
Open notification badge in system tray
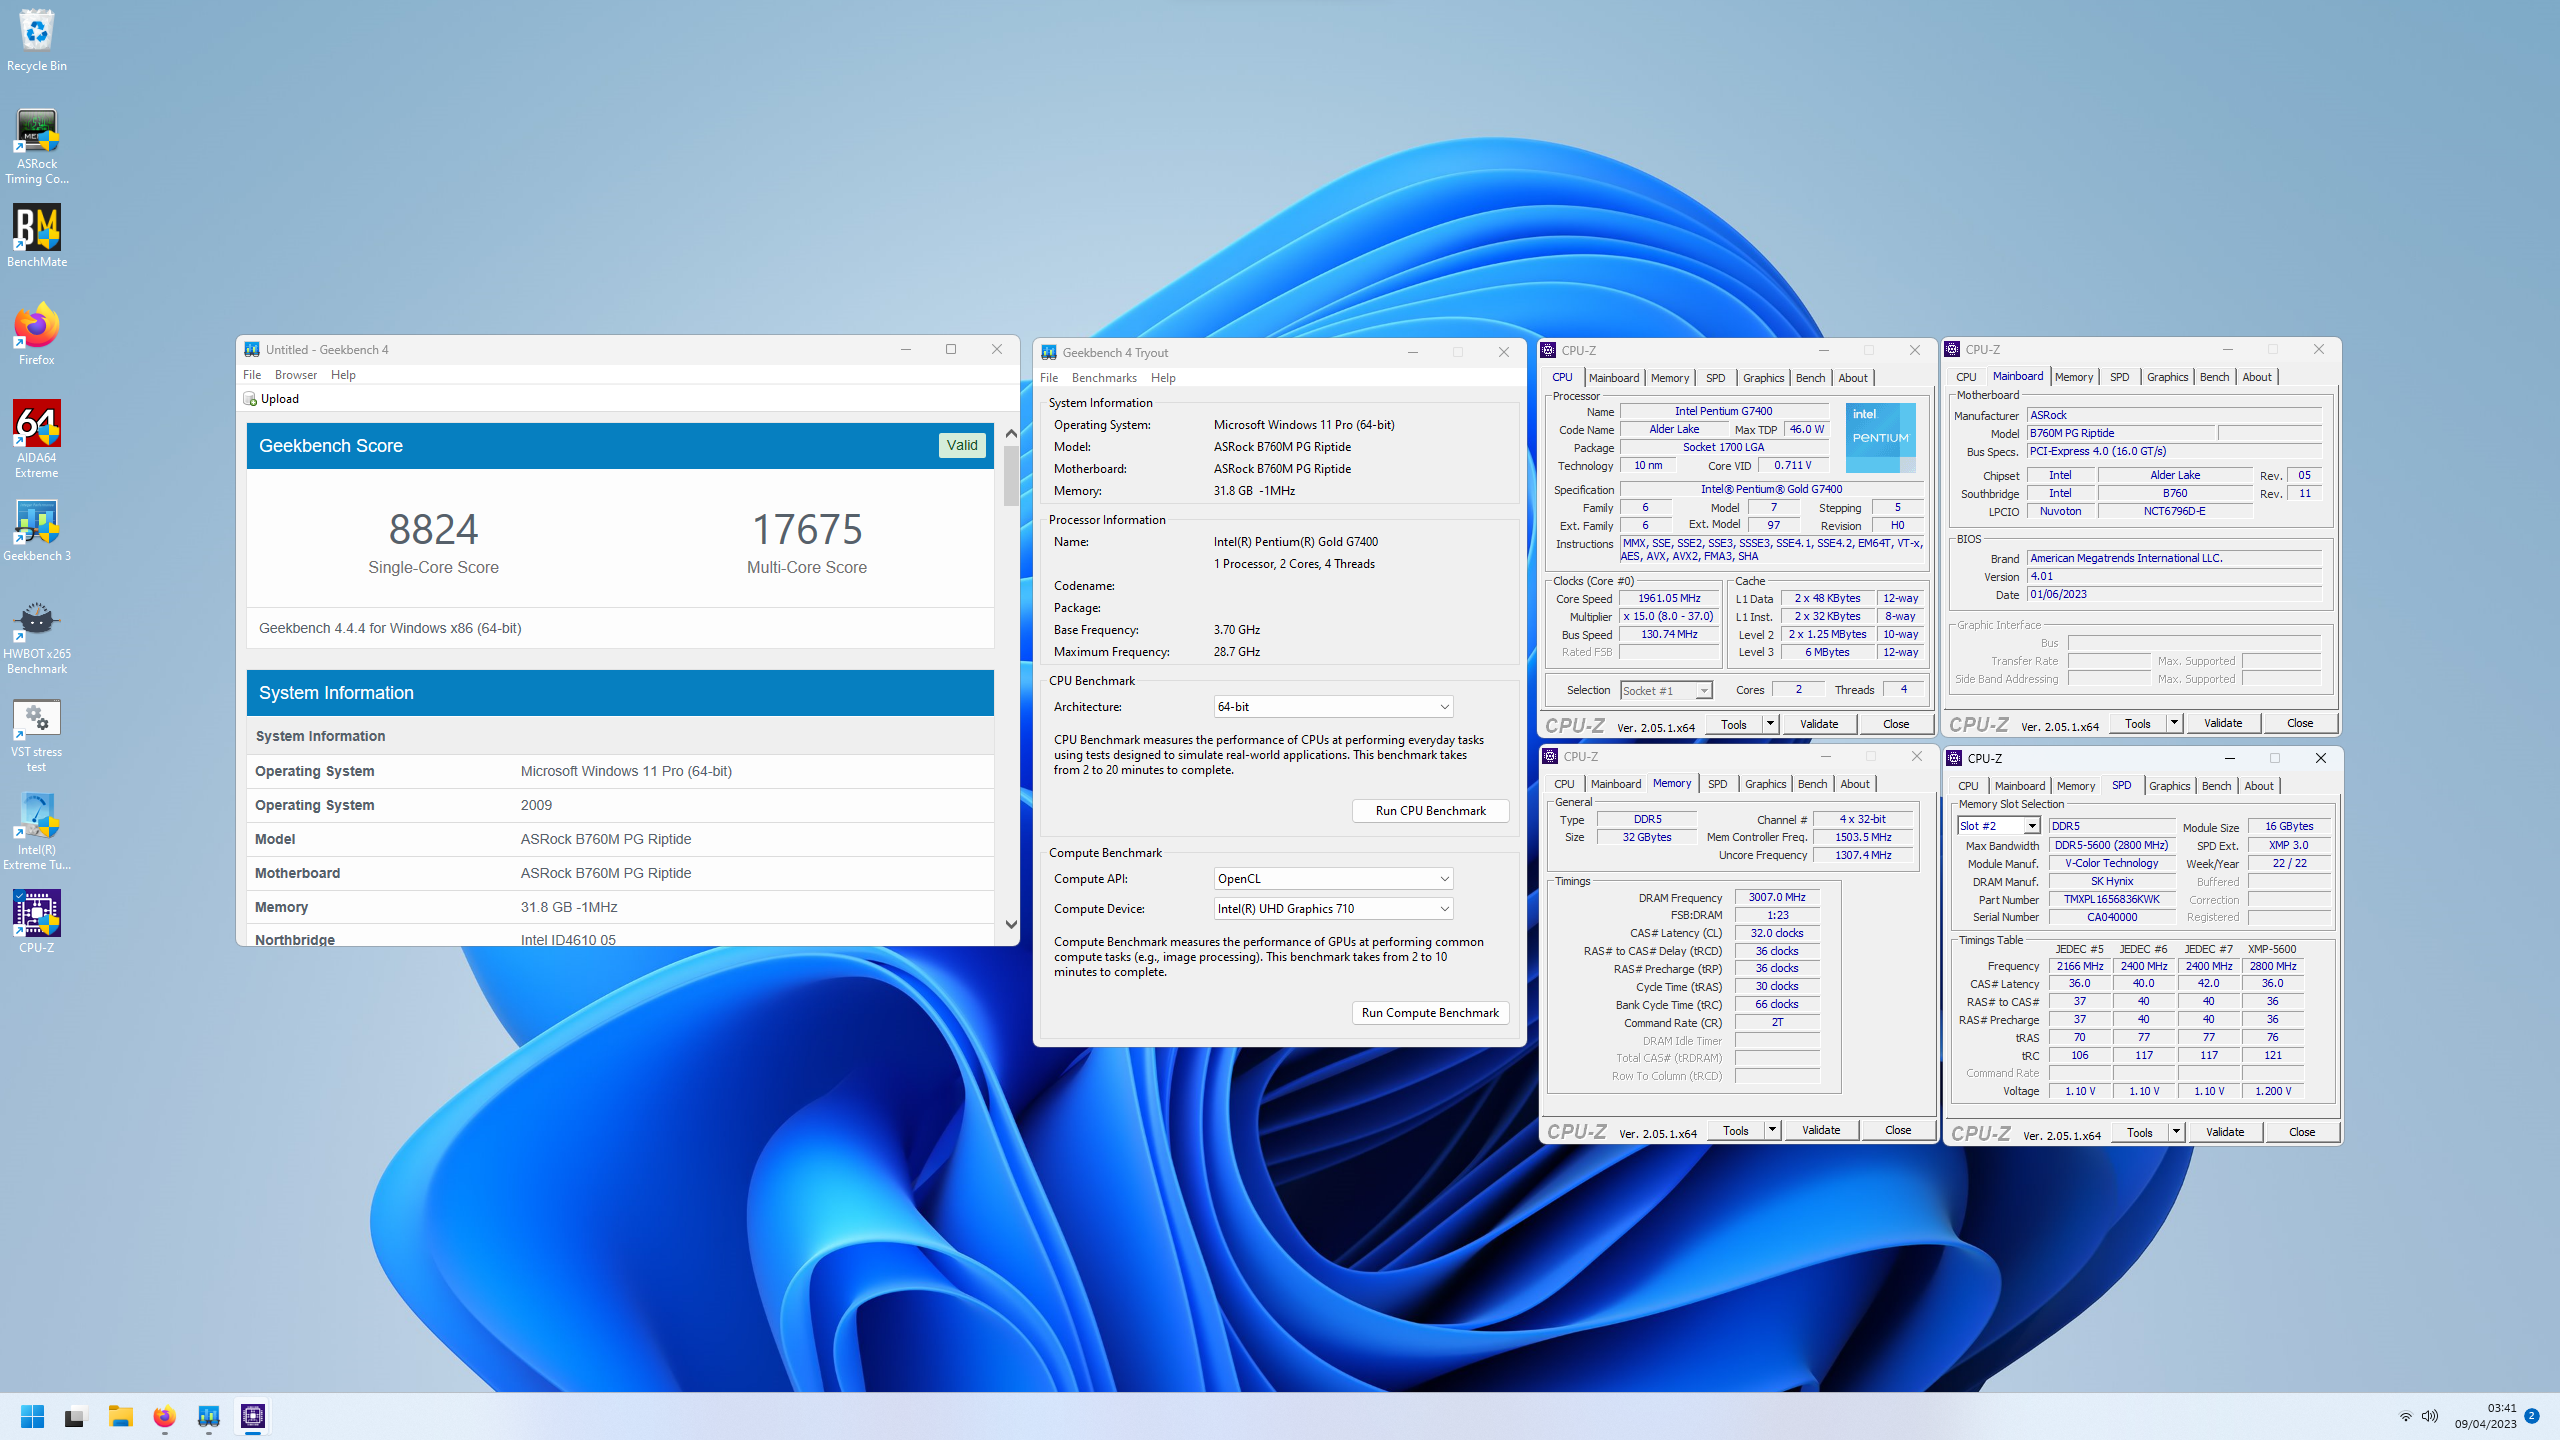(2532, 1416)
